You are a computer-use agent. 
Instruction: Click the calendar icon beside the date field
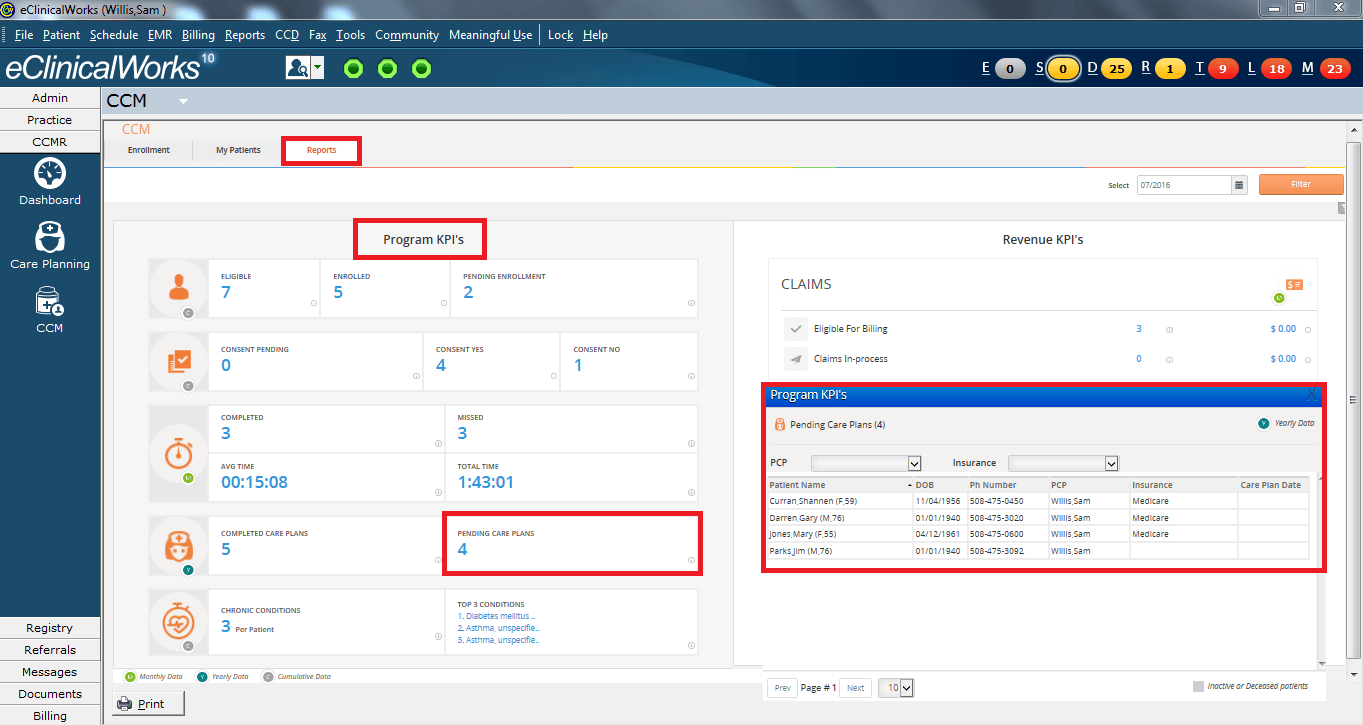tap(1239, 184)
